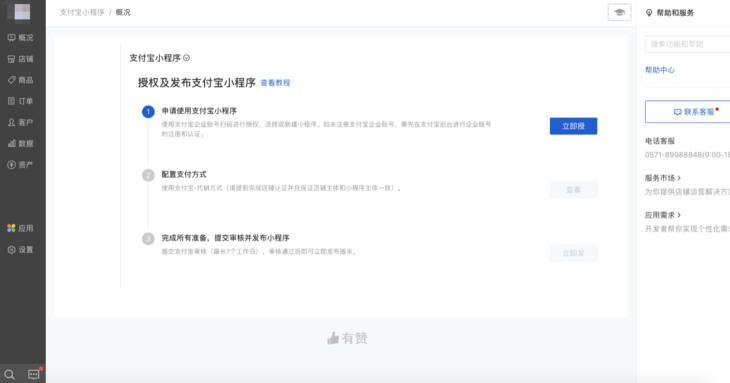Click the colorful 应用 apps icon

pos(12,228)
